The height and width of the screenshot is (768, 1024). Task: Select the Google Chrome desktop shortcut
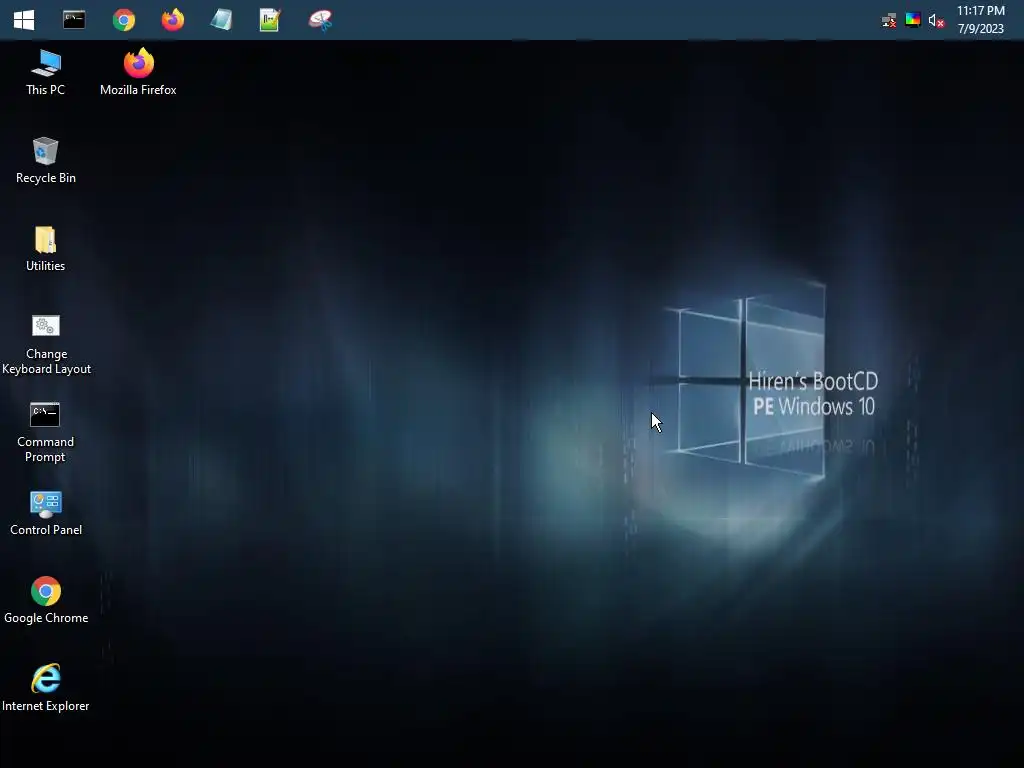(46, 601)
